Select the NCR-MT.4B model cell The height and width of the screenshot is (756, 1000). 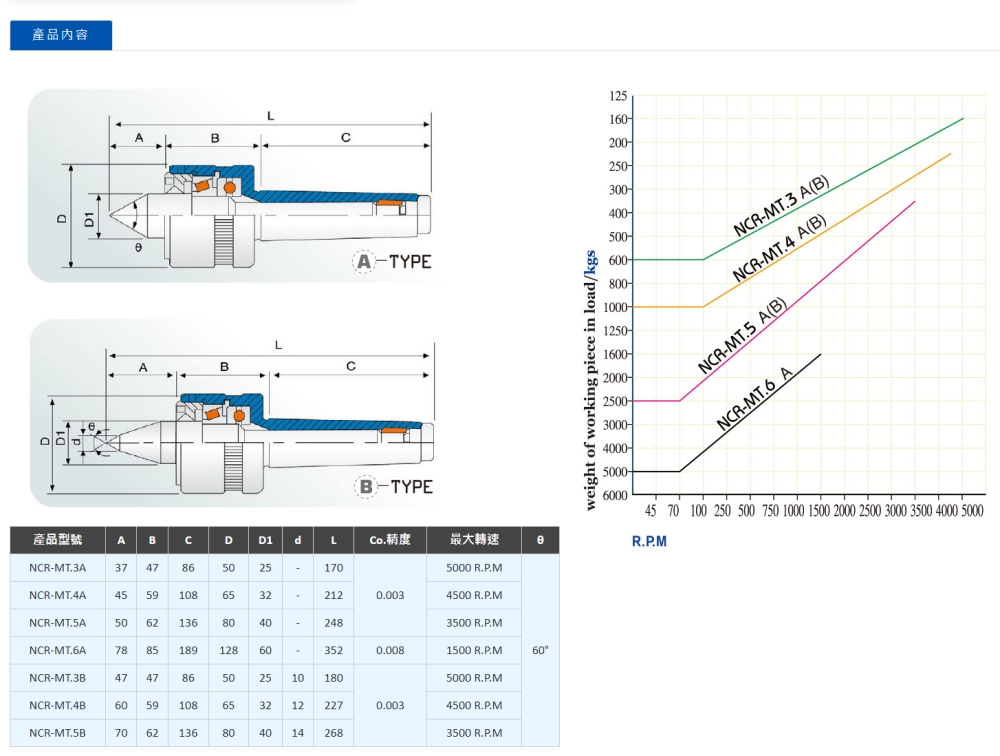[57, 705]
